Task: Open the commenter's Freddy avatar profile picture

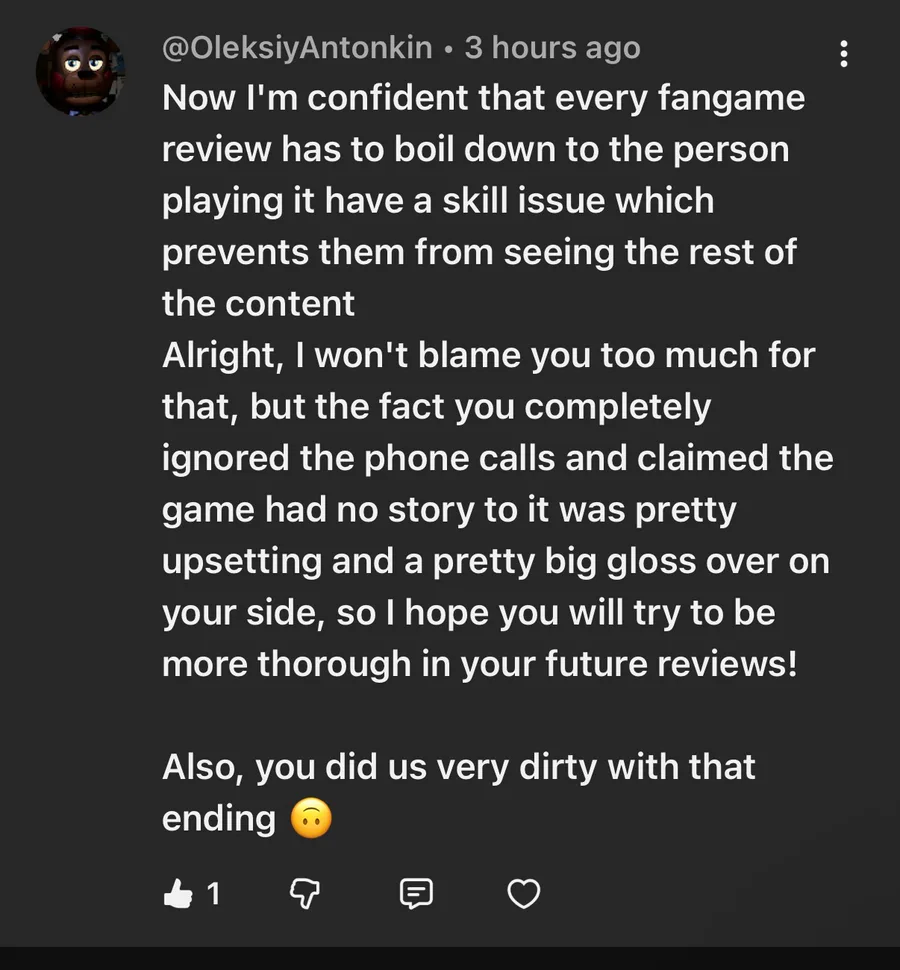Action: pyautogui.click(x=80, y=71)
